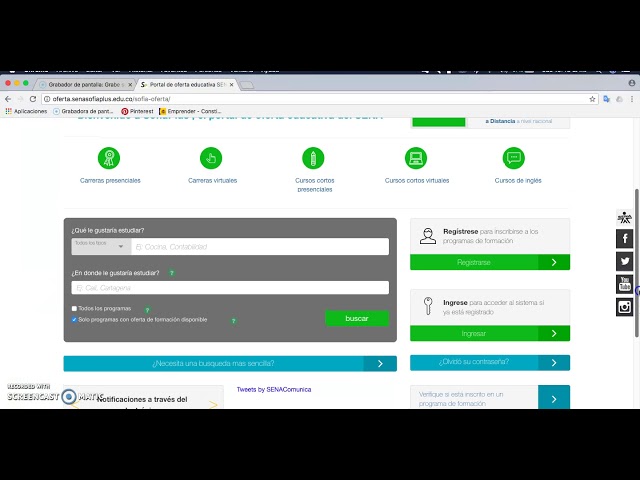
Task: Select the Carreras virtuales hand icon
Action: coord(211,158)
